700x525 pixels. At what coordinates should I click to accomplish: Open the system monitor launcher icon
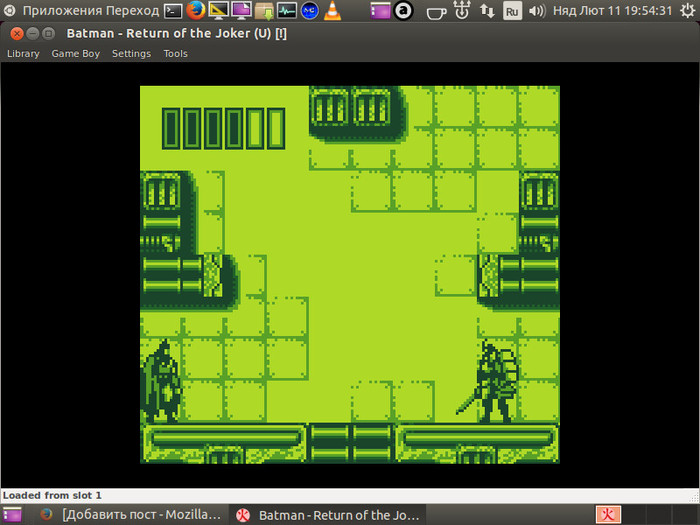coord(287,11)
